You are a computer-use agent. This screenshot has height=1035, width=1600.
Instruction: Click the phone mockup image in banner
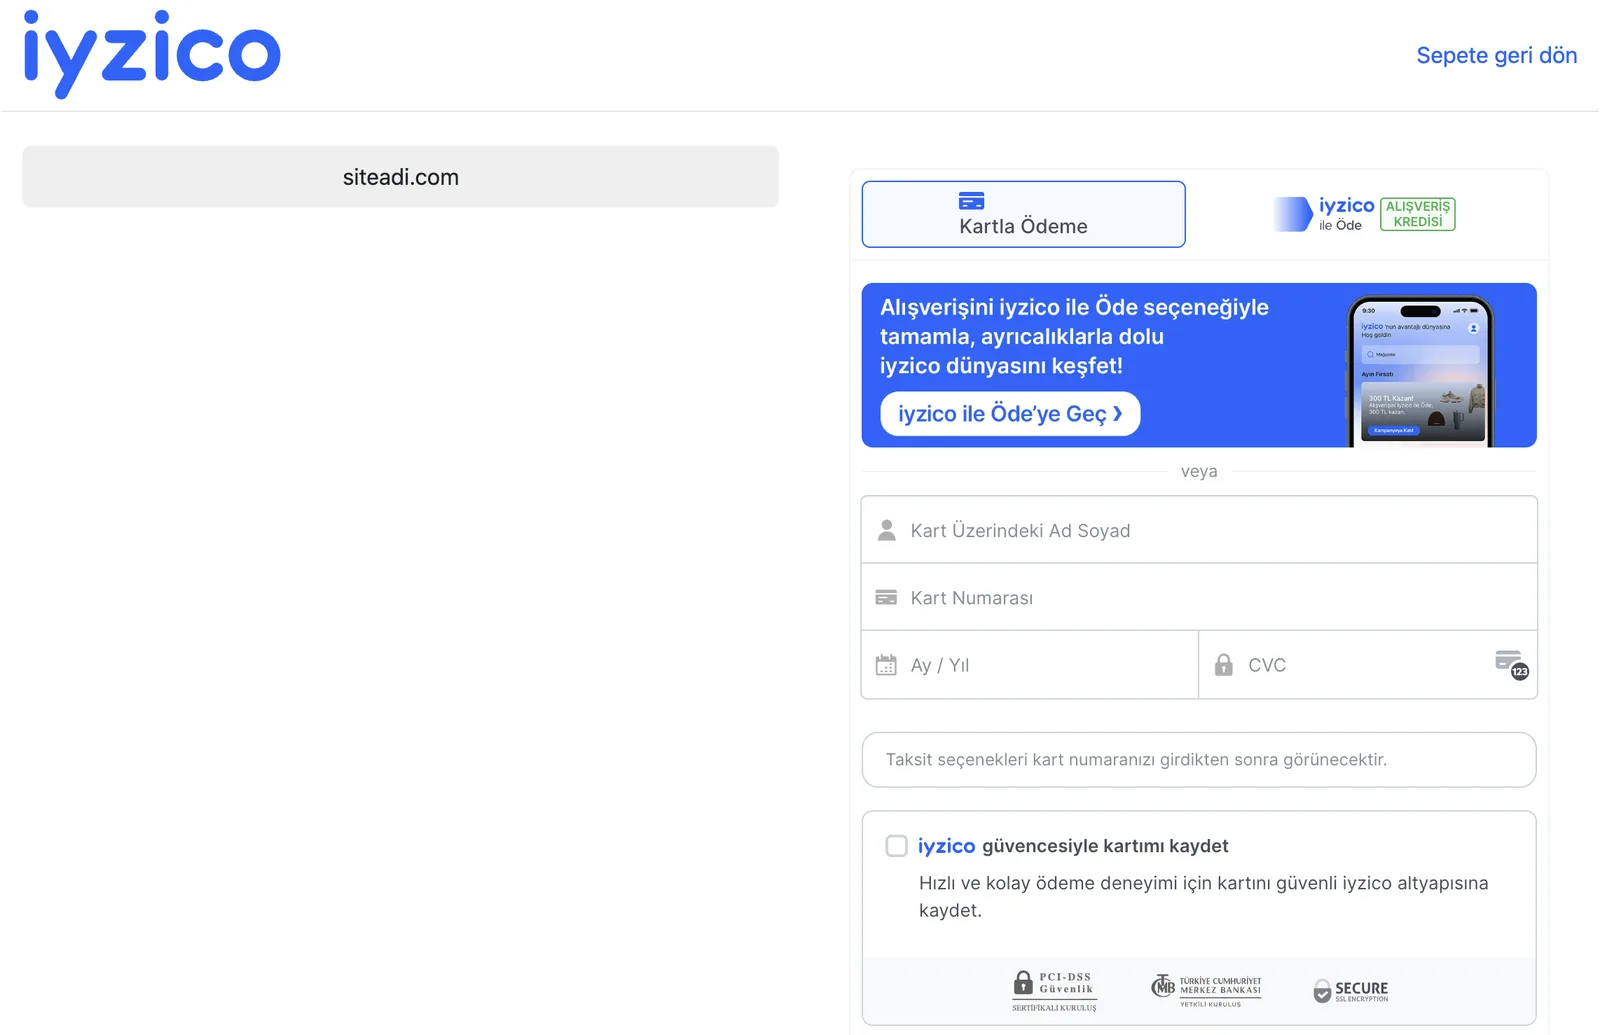point(1420,371)
